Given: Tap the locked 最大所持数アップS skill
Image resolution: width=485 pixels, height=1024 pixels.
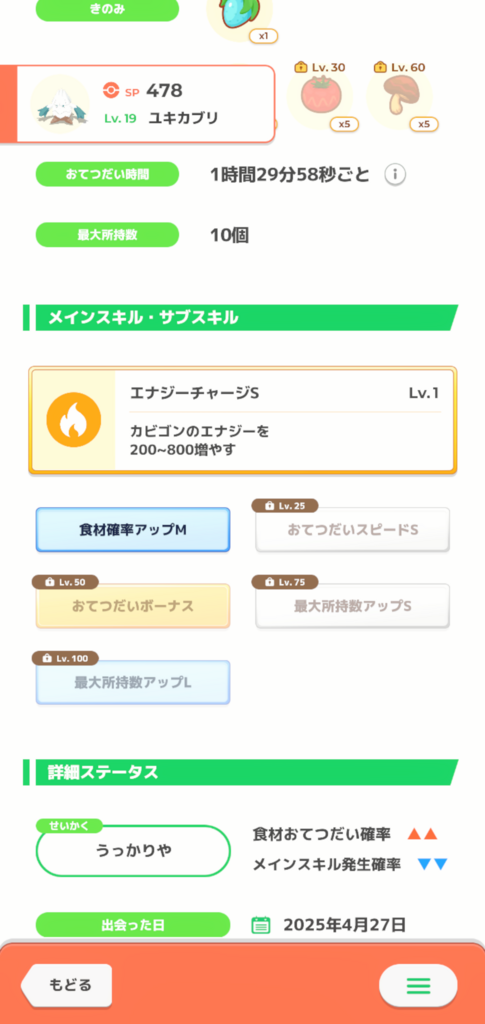Looking at the screenshot, I should [x=352, y=606].
